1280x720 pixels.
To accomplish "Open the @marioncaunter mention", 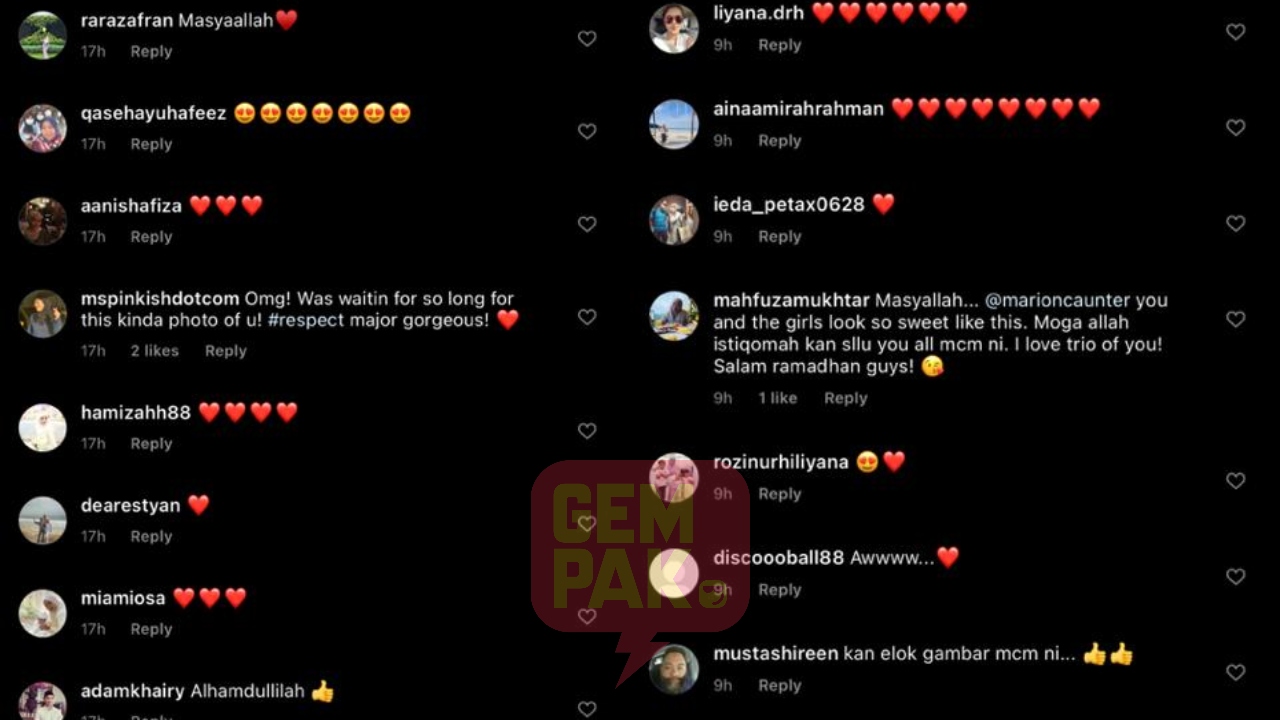I will (x=1057, y=300).
